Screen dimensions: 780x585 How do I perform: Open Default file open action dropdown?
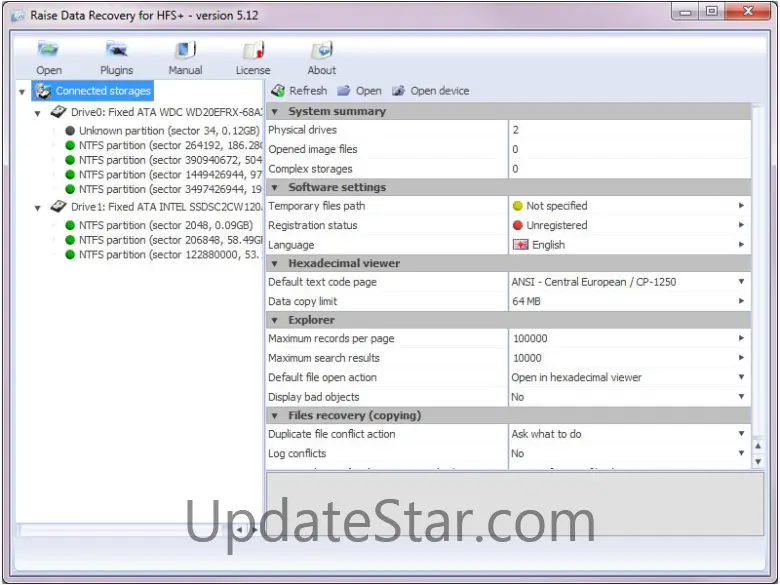click(x=741, y=377)
